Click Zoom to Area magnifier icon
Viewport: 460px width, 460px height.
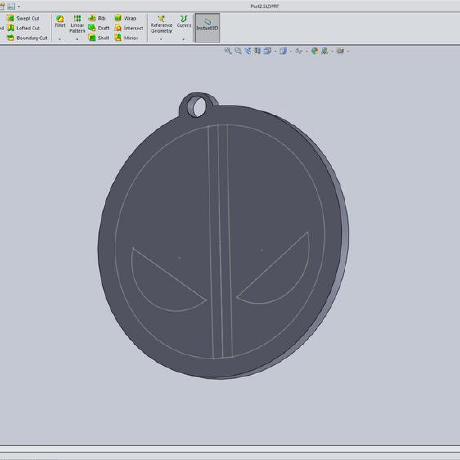[x=238, y=51]
